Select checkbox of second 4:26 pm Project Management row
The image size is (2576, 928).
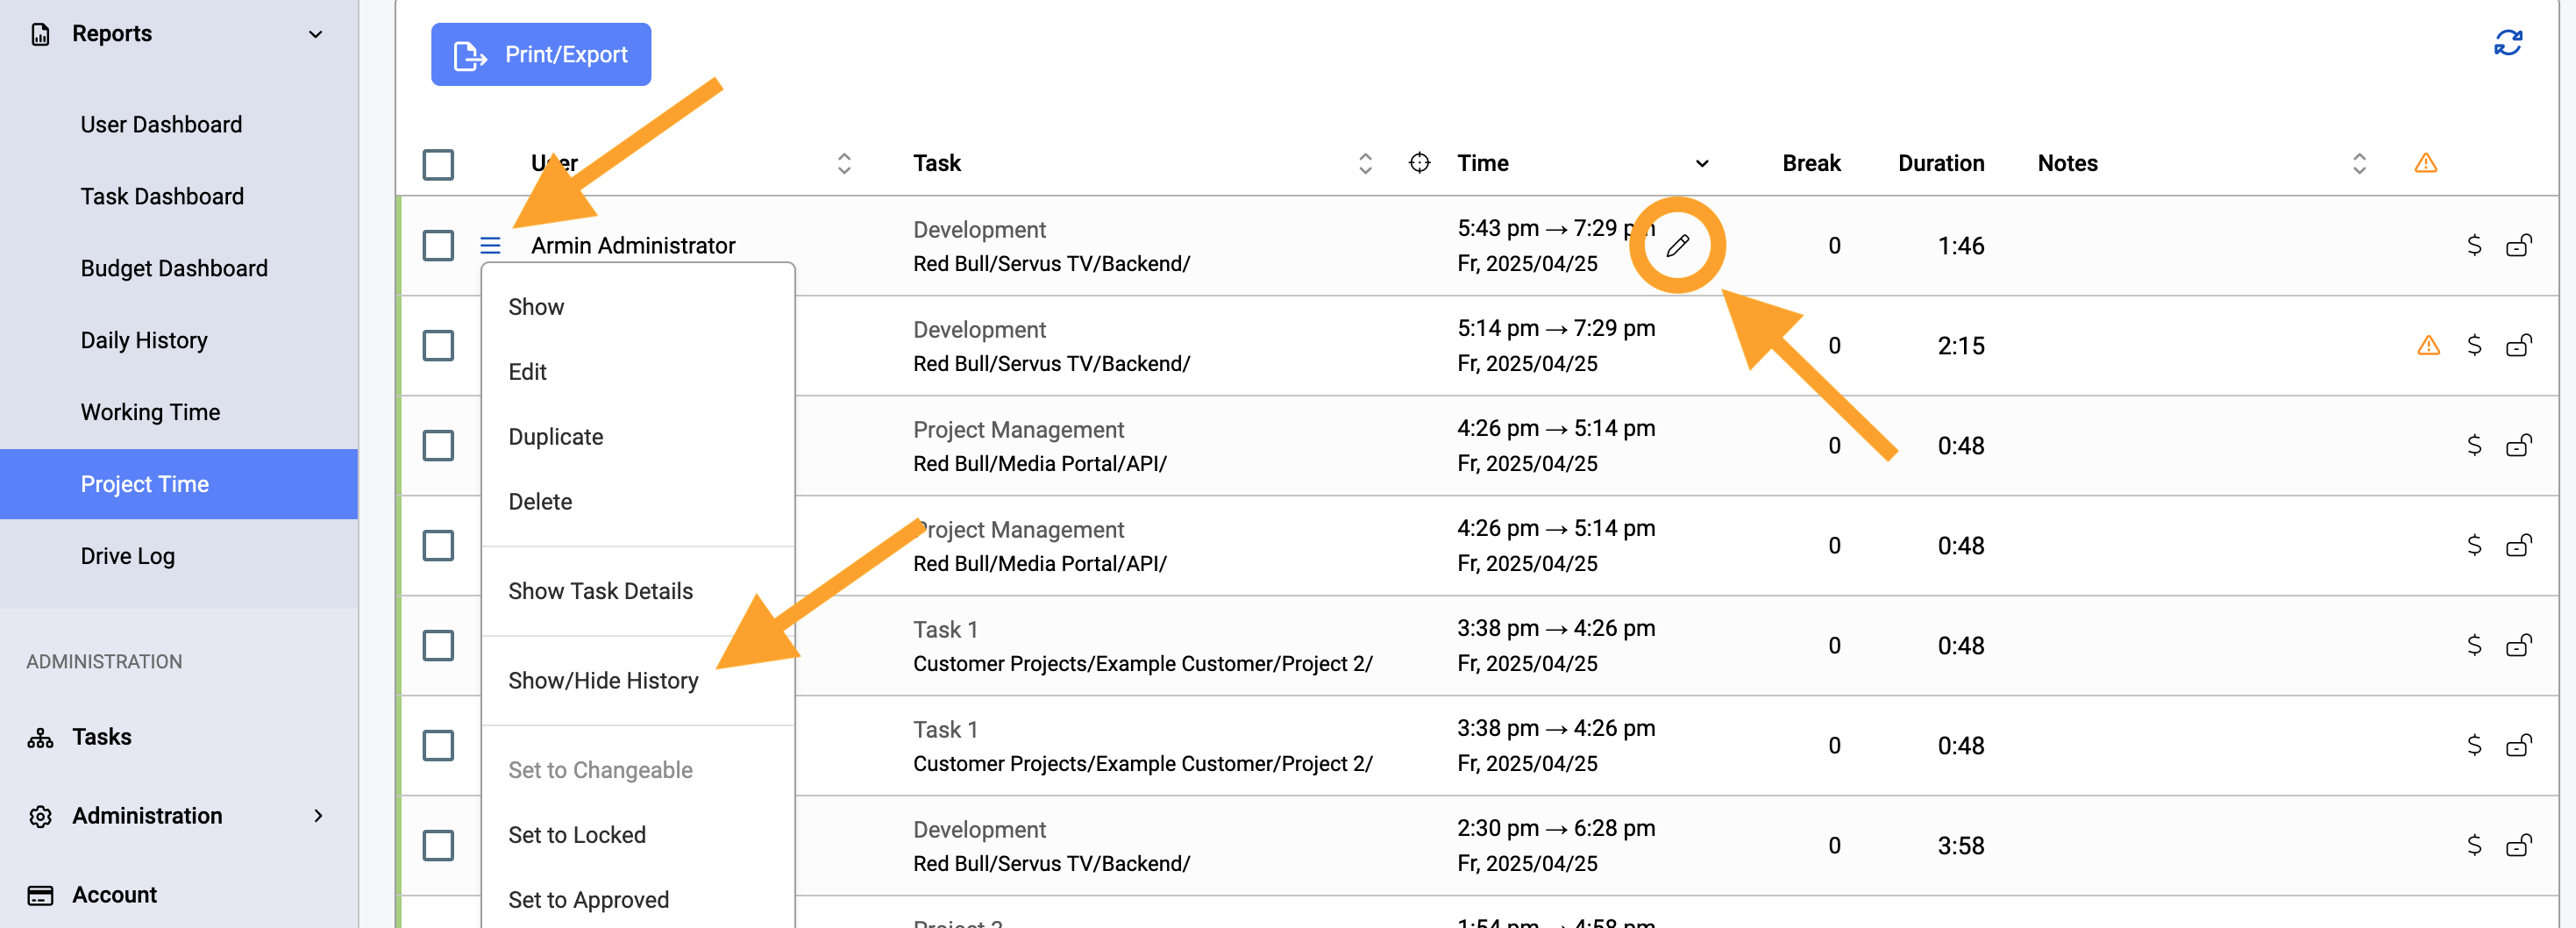438,545
